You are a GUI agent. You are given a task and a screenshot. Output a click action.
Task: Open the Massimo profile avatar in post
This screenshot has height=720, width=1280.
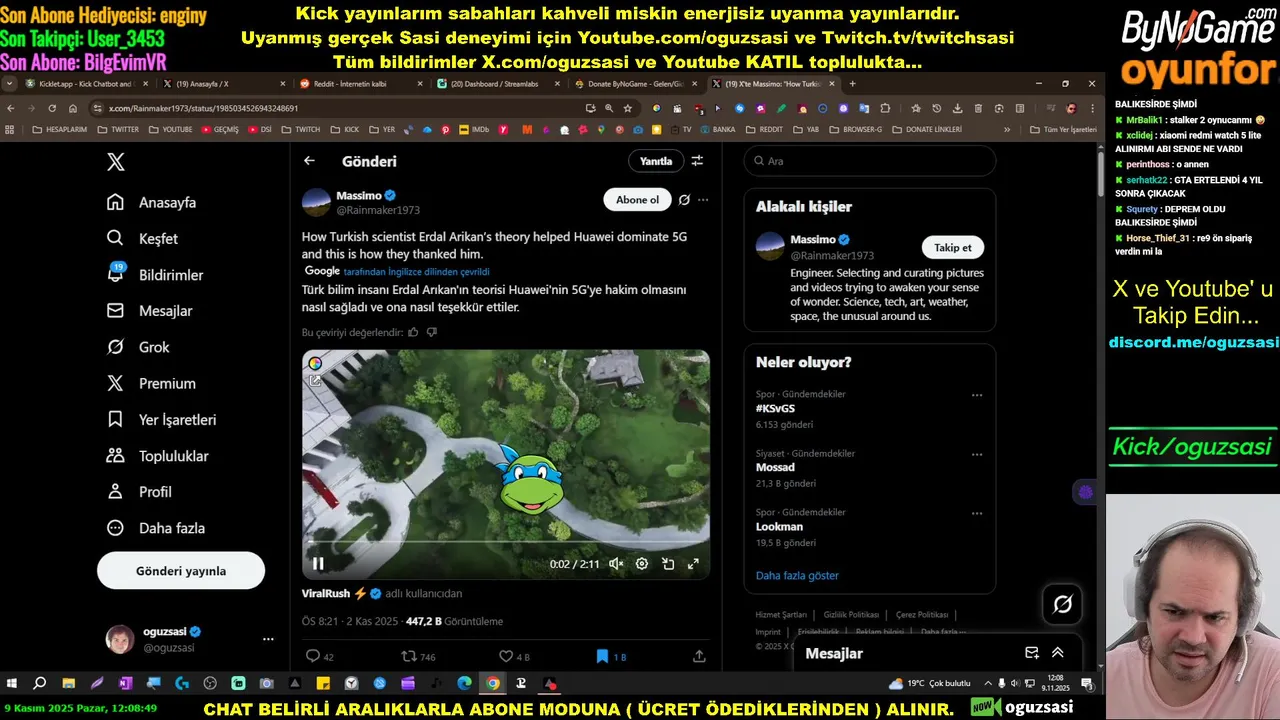point(316,202)
